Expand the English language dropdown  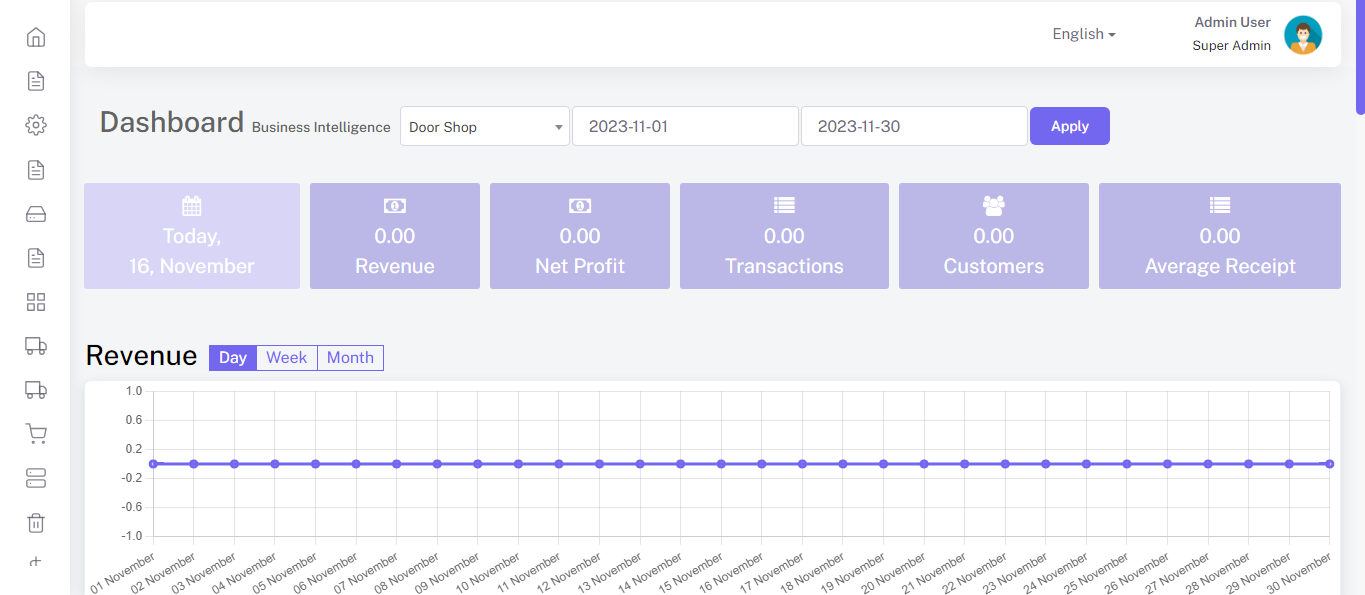coord(1083,34)
